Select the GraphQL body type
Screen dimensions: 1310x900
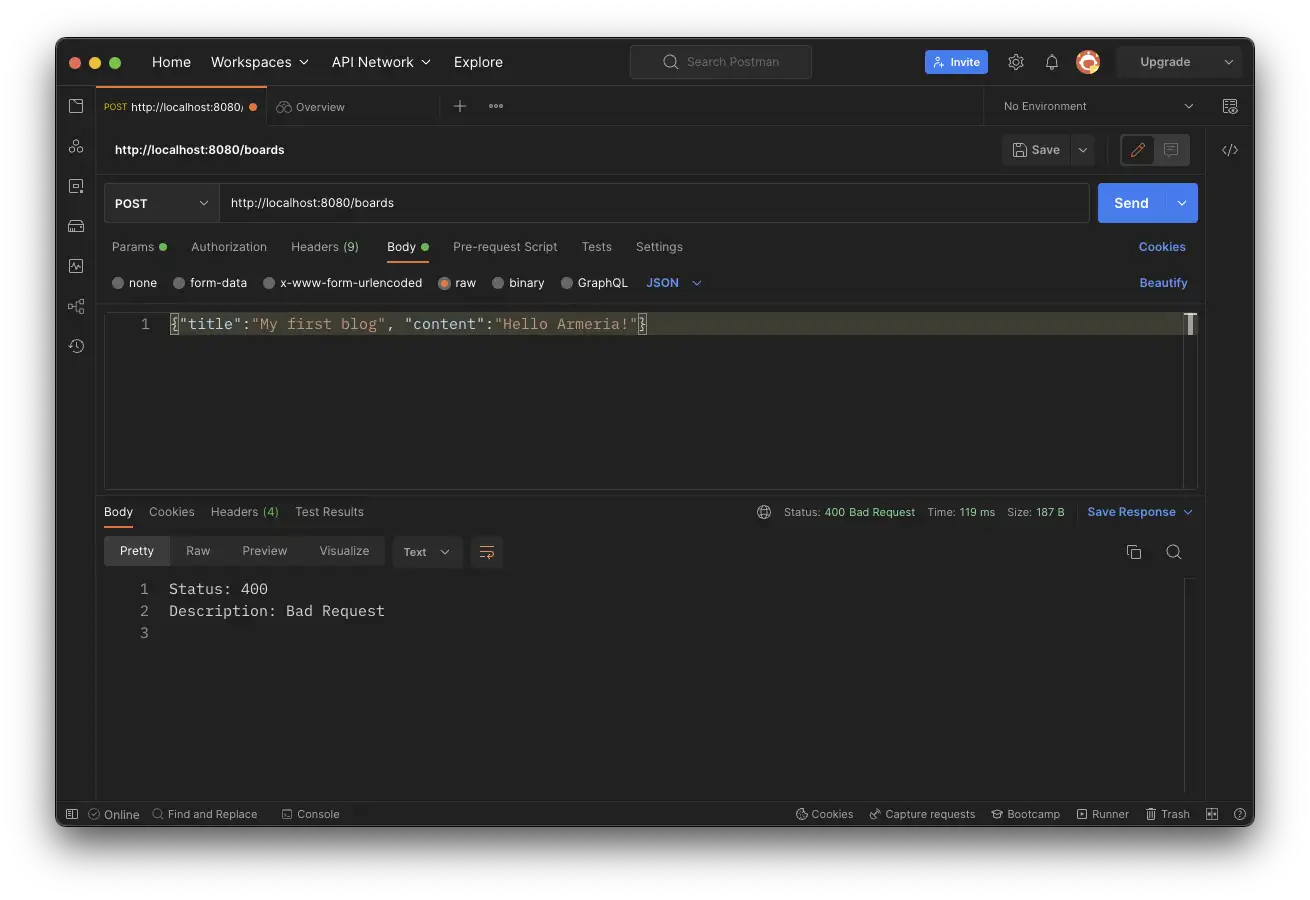594,283
